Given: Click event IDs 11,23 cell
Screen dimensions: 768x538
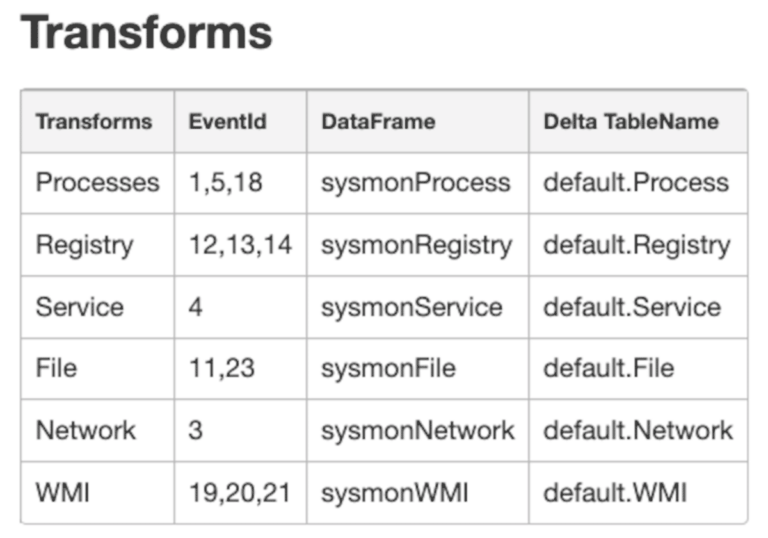Looking at the screenshot, I should 222,368.
